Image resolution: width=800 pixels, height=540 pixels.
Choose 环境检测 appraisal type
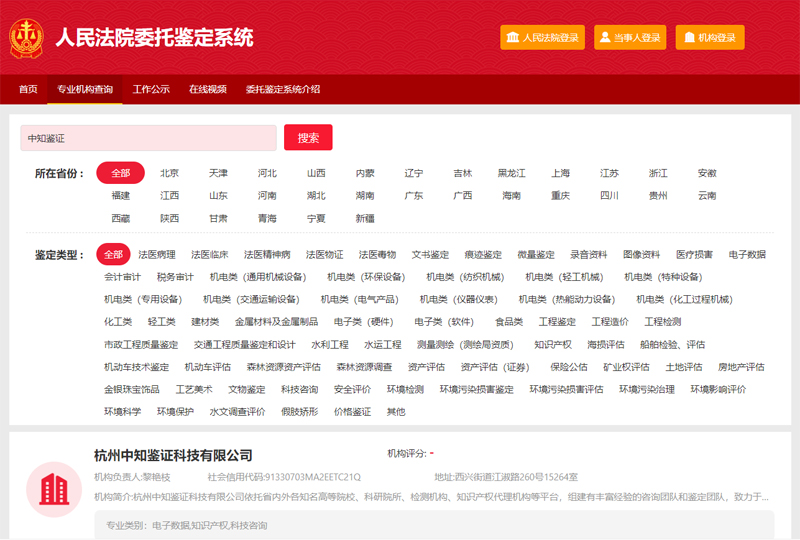(405, 389)
